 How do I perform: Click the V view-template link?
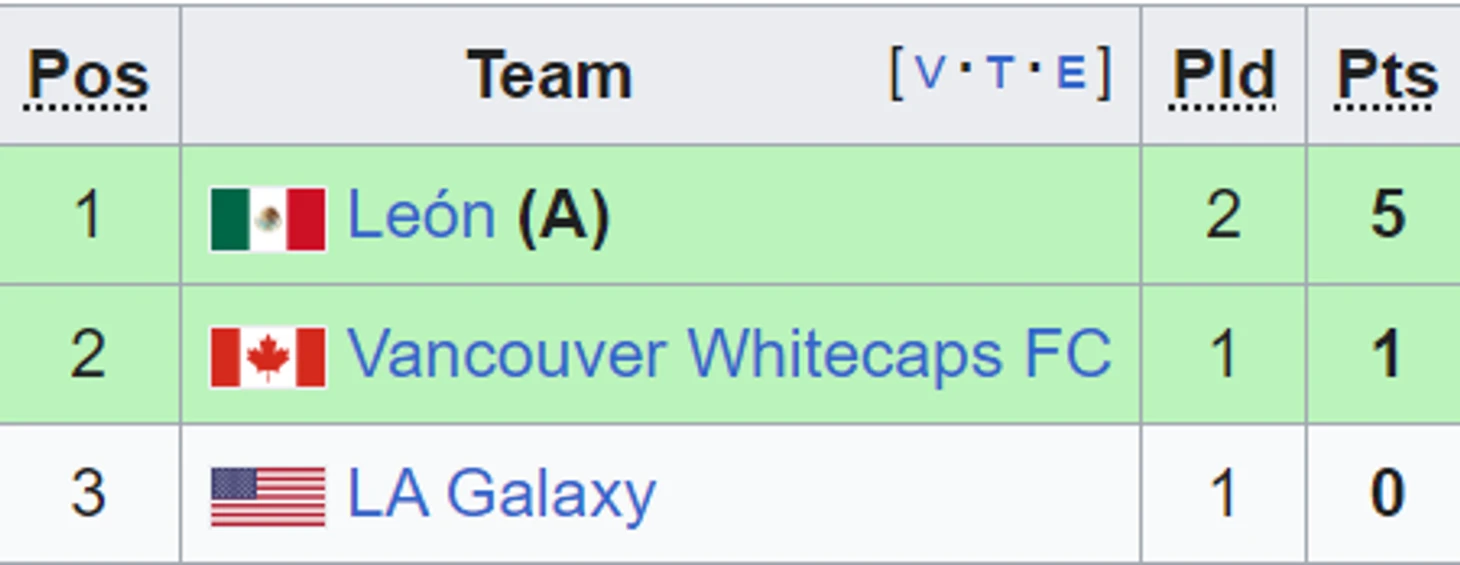(x=929, y=73)
